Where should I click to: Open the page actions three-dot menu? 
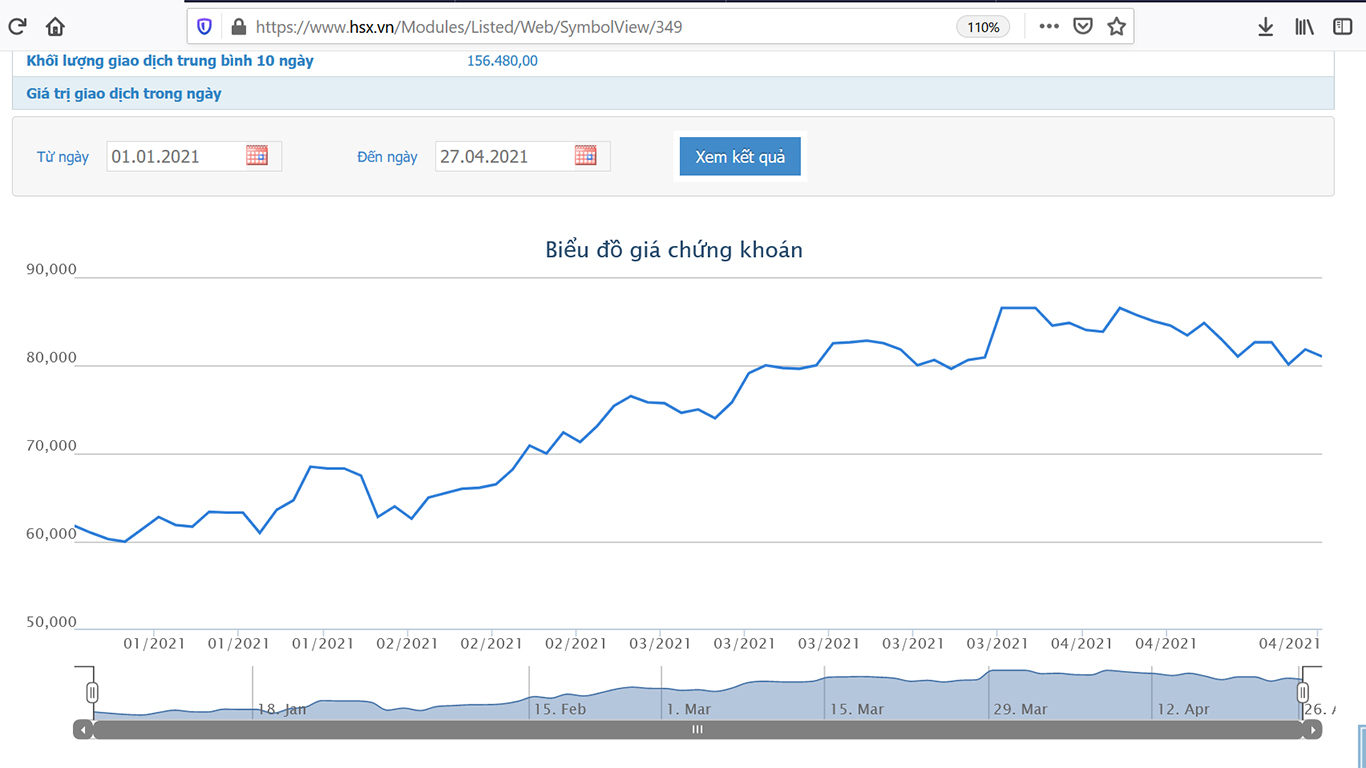point(1048,27)
